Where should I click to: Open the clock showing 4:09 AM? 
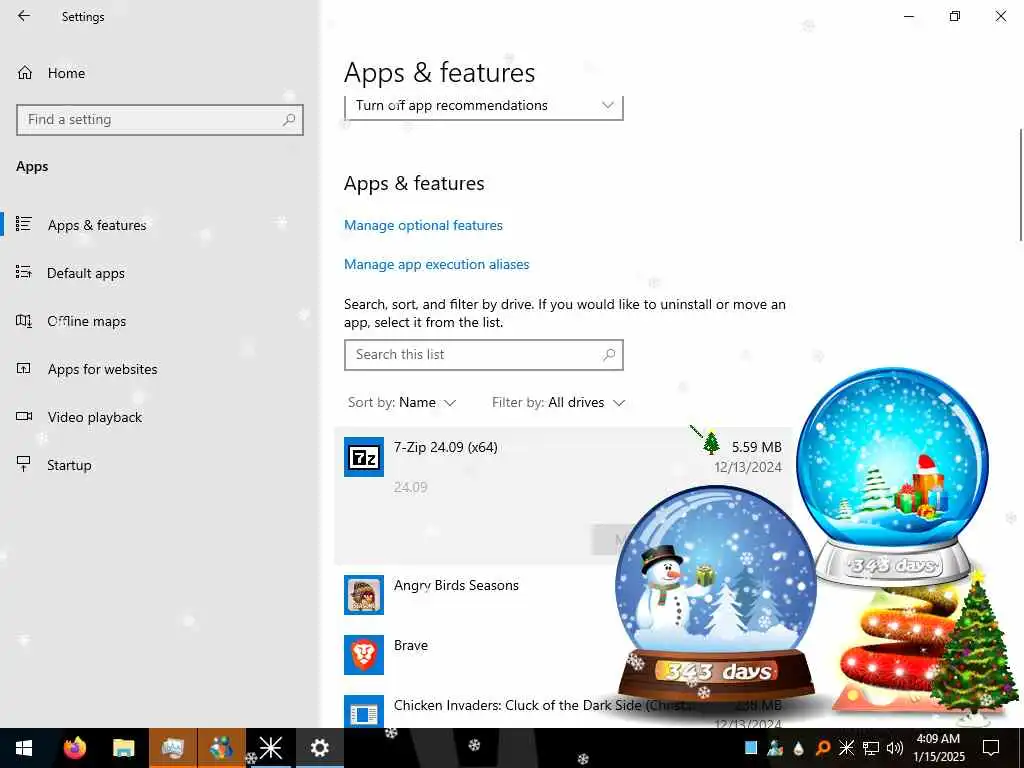pos(938,748)
